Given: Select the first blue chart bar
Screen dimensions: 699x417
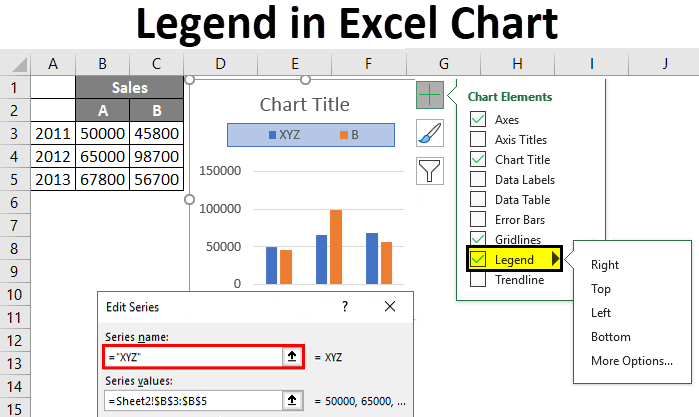Looking at the screenshot, I should click(x=271, y=265).
